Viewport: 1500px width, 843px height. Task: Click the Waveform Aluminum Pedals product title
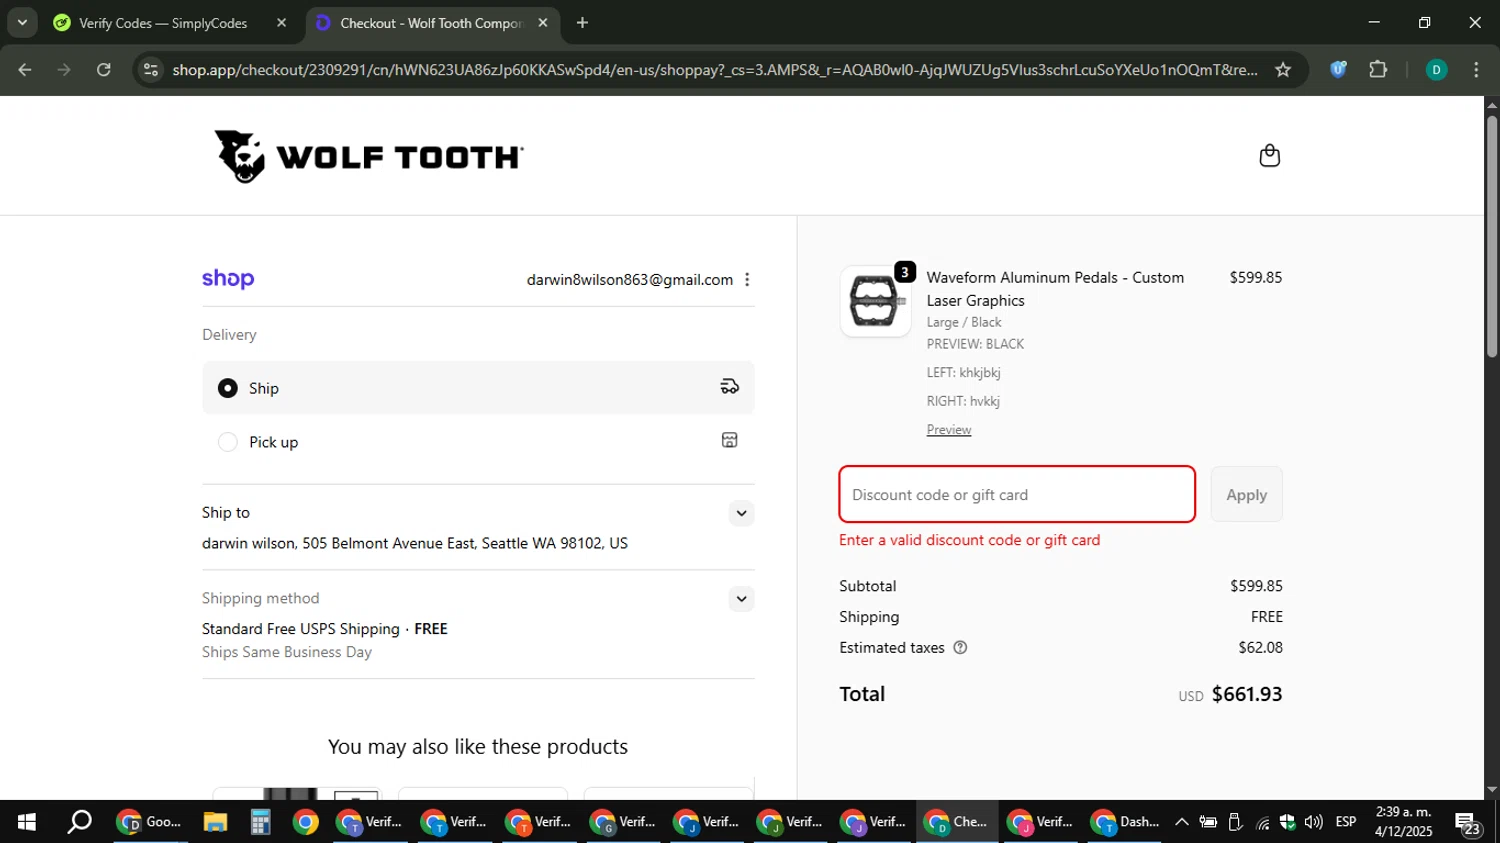pyautogui.click(x=1055, y=289)
